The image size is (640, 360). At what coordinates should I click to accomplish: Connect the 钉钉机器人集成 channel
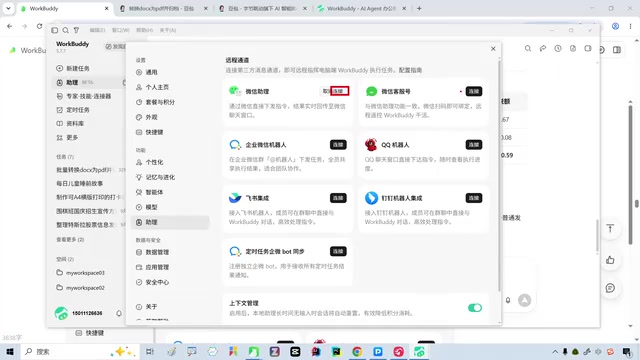(x=473, y=198)
